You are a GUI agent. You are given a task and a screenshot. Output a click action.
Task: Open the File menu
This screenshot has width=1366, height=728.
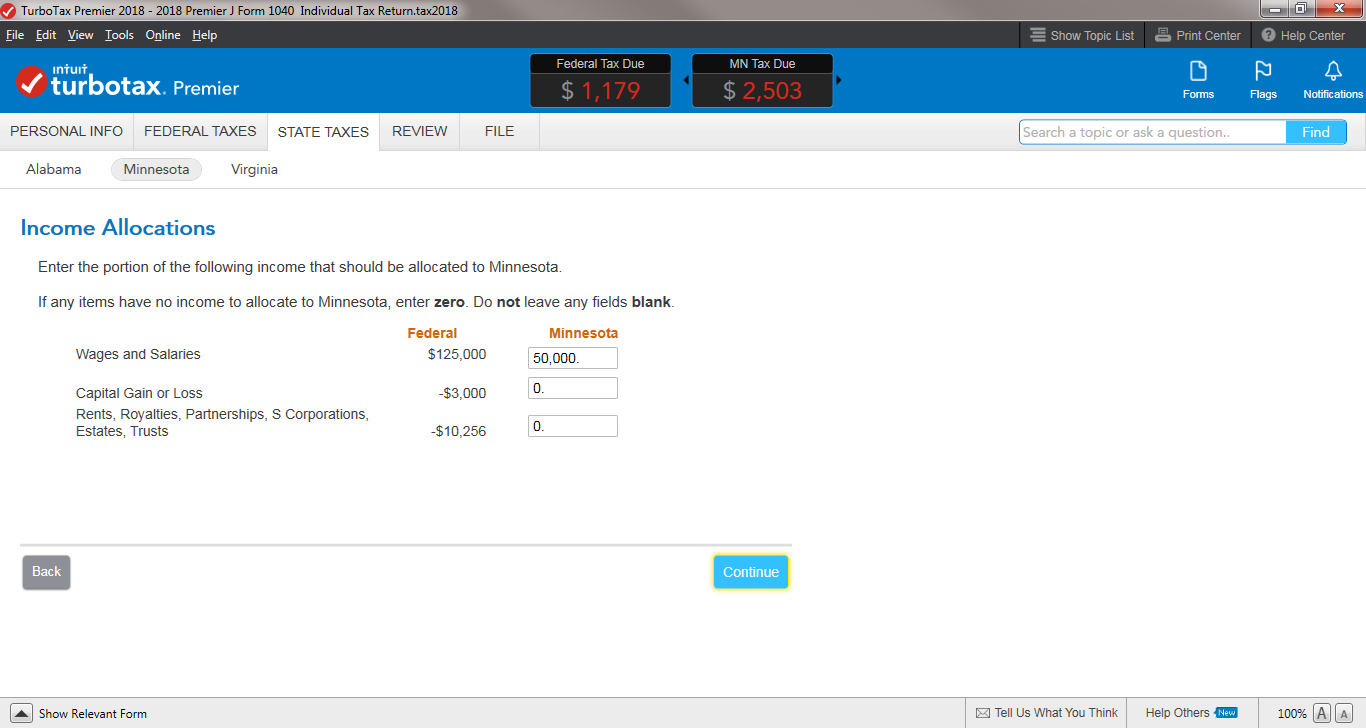pos(14,35)
